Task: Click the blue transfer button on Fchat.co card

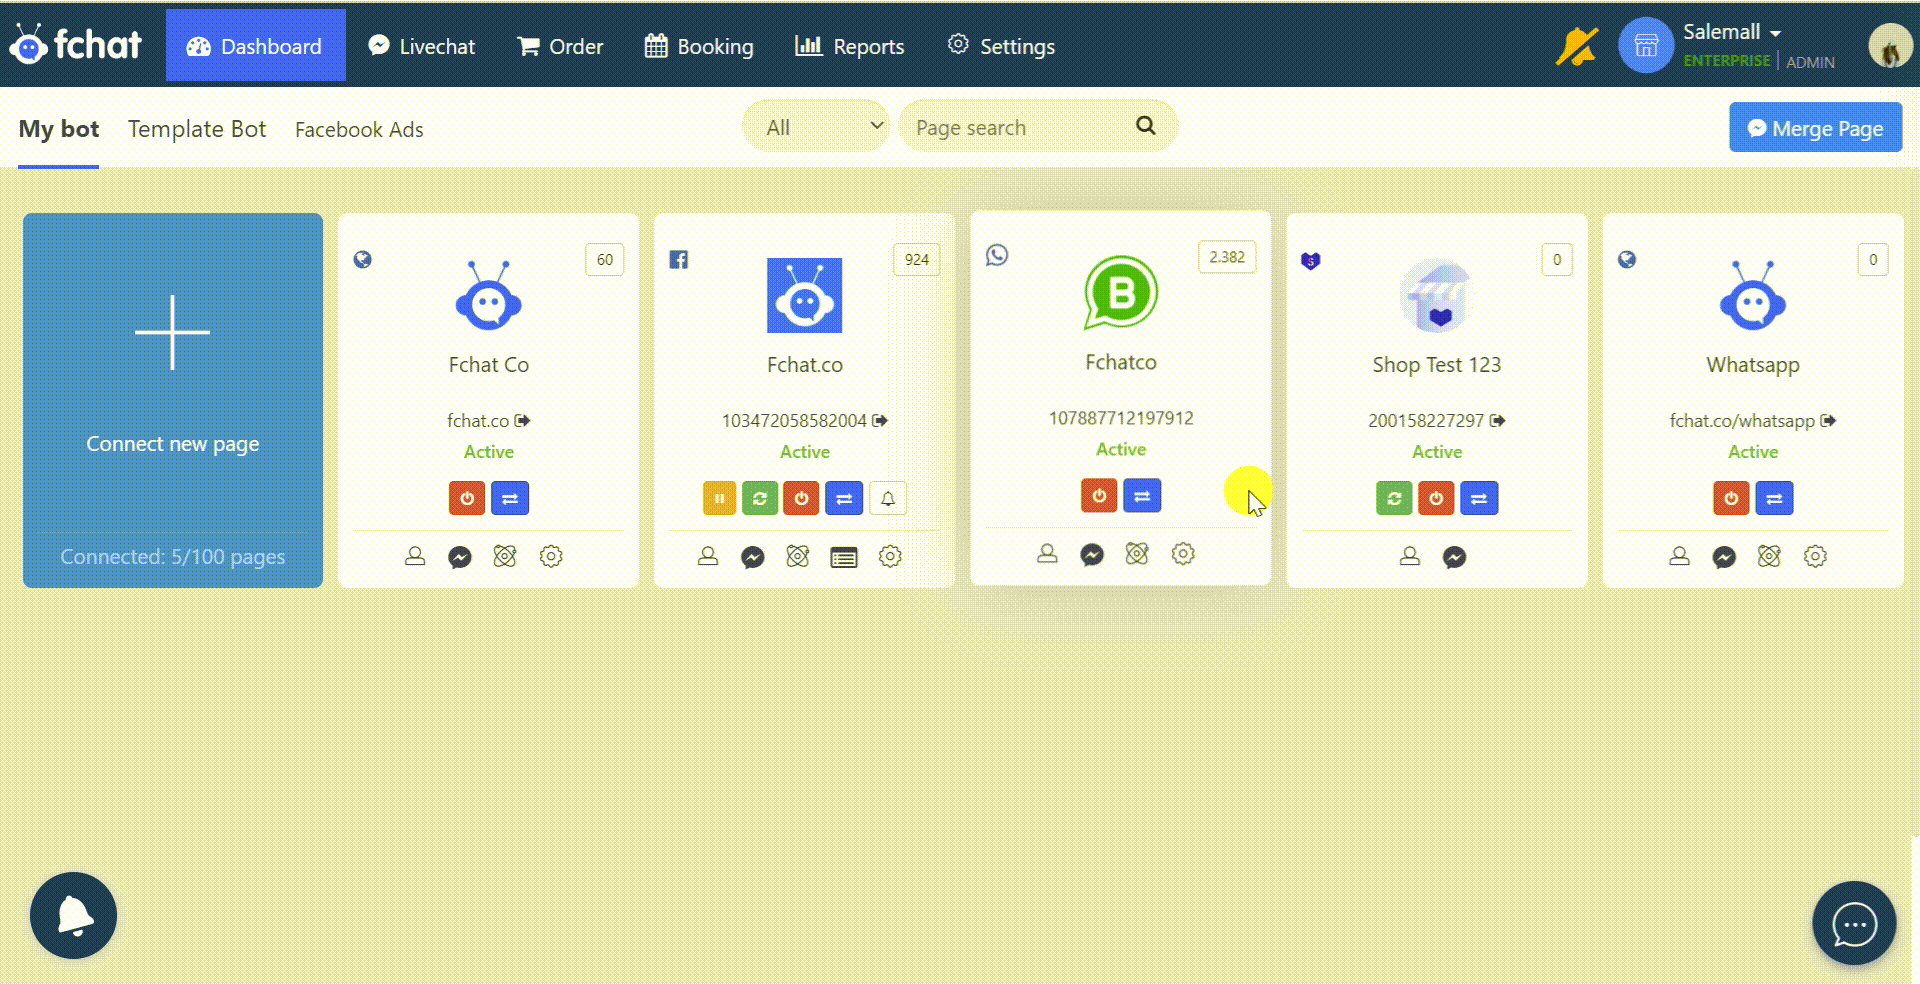Action: click(844, 498)
